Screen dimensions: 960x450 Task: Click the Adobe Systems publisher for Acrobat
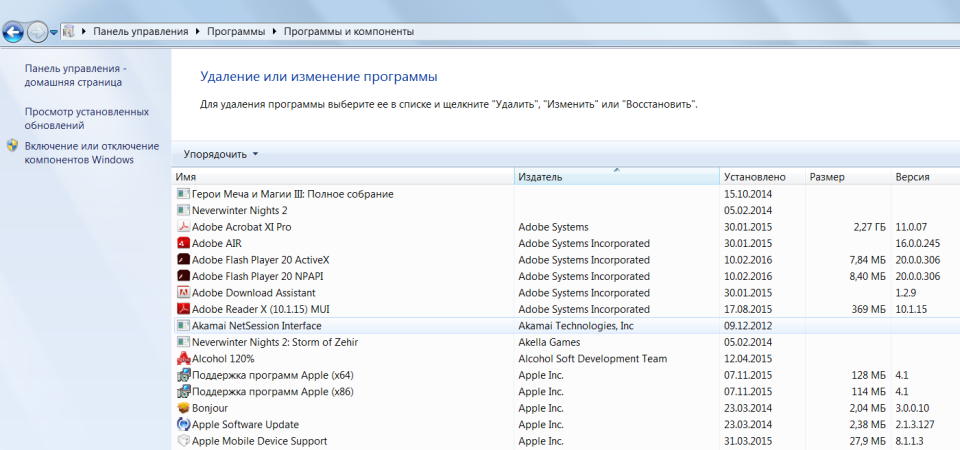(x=553, y=227)
